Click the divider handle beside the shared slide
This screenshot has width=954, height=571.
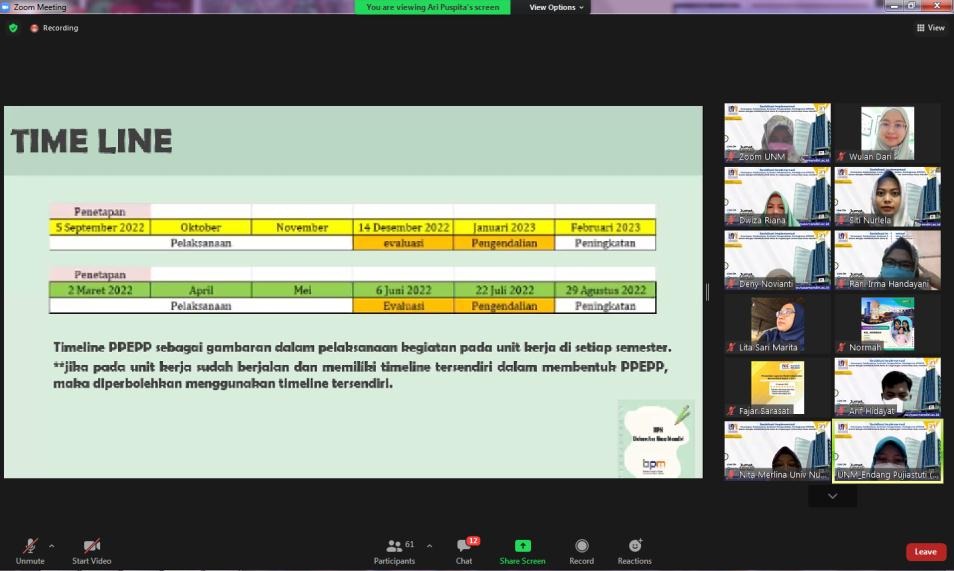(708, 292)
